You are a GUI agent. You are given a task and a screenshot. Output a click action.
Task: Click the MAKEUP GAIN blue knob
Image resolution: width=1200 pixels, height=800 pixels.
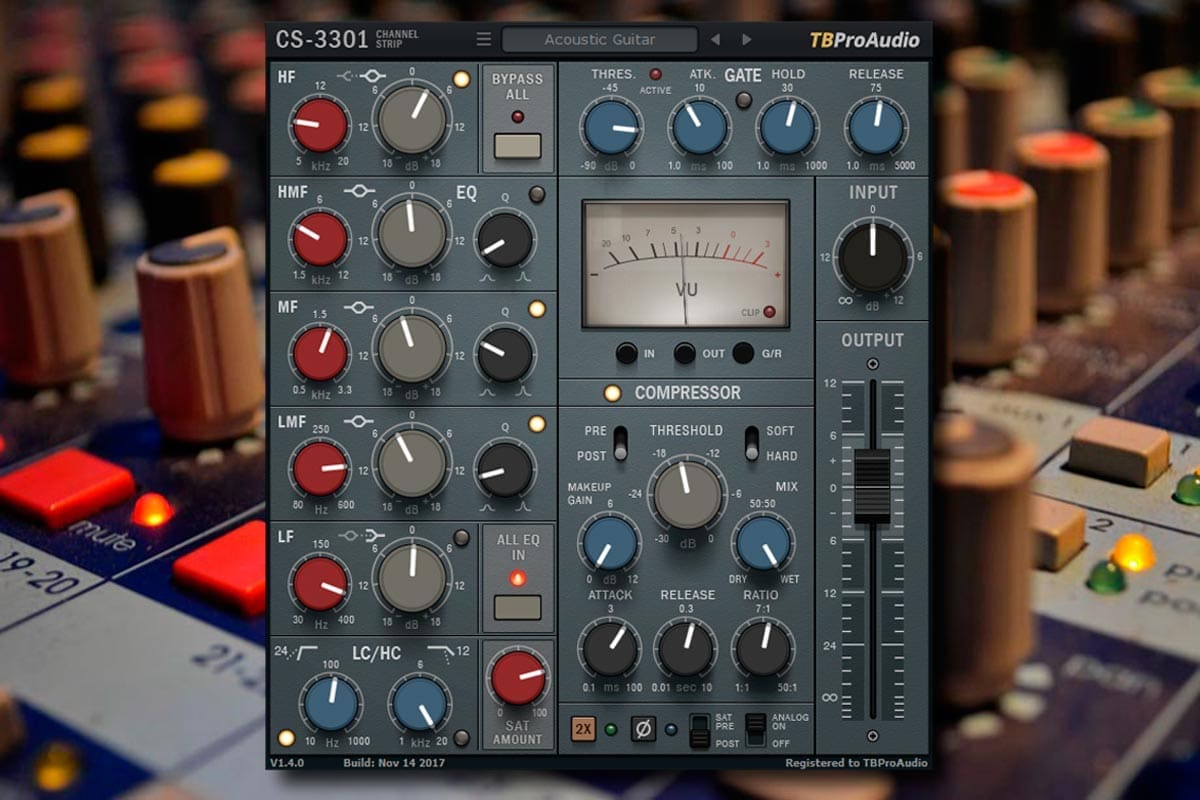click(610, 543)
